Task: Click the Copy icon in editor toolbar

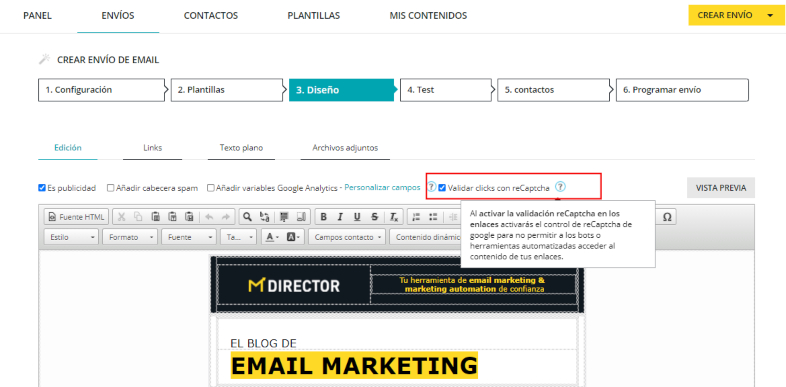Action: tap(138, 217)
